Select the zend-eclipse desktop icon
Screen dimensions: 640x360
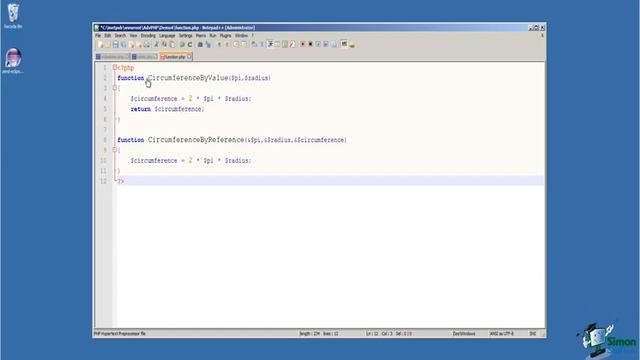(x=13, y=61)
